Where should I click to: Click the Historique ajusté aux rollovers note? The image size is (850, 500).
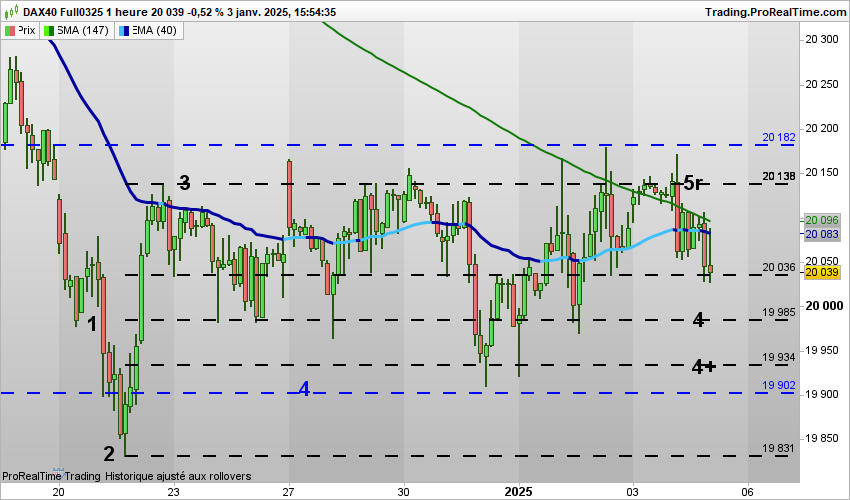click(x=178, y=476)
